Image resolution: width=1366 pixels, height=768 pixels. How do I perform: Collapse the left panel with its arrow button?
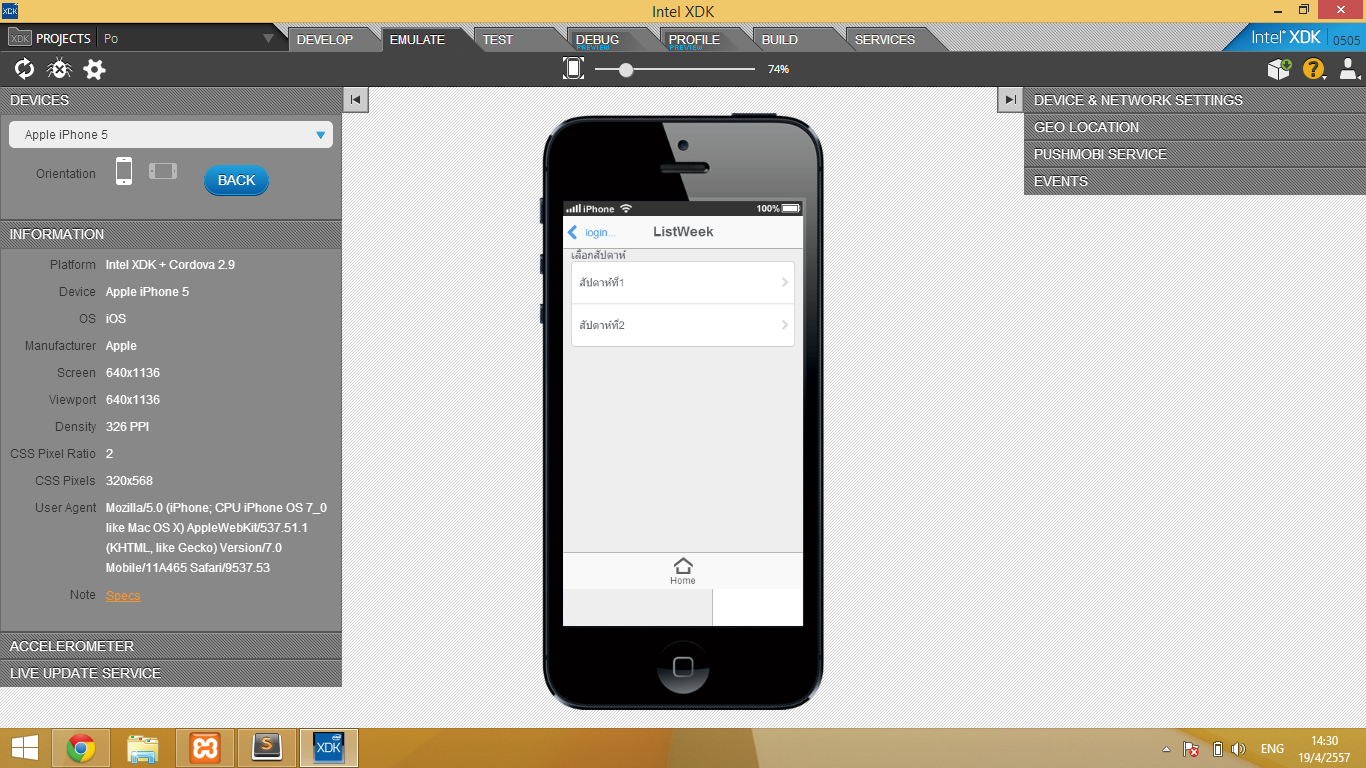(355, 99)
